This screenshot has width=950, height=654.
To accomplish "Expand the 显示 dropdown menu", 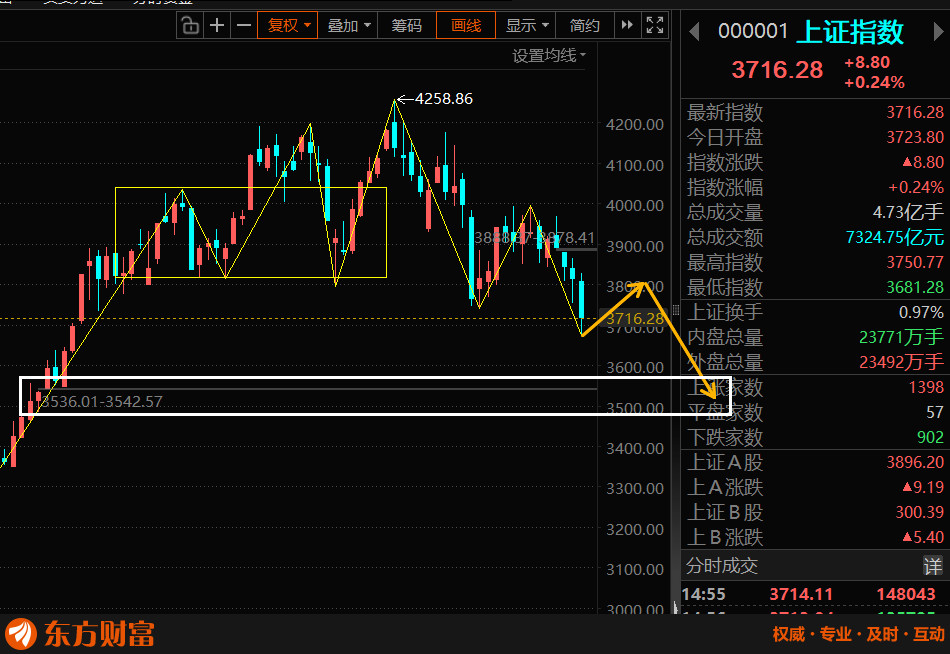I will coord(526,25).
